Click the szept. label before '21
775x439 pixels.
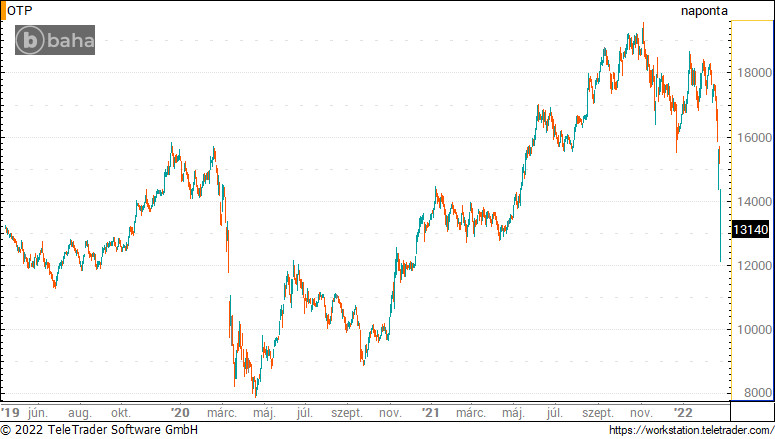point(346,413)
